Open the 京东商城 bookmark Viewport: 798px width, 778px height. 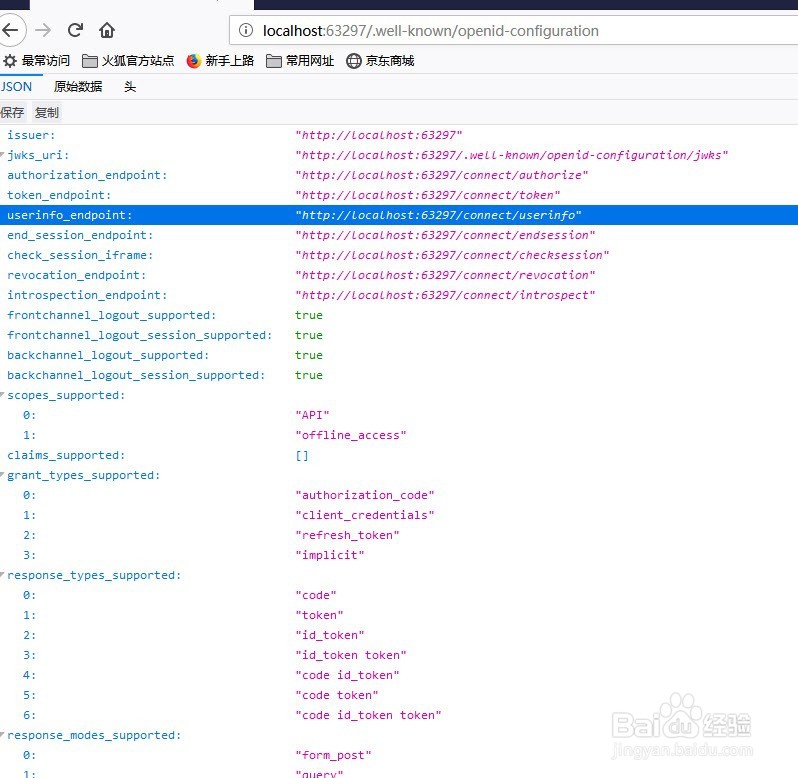tap(380, 61)
